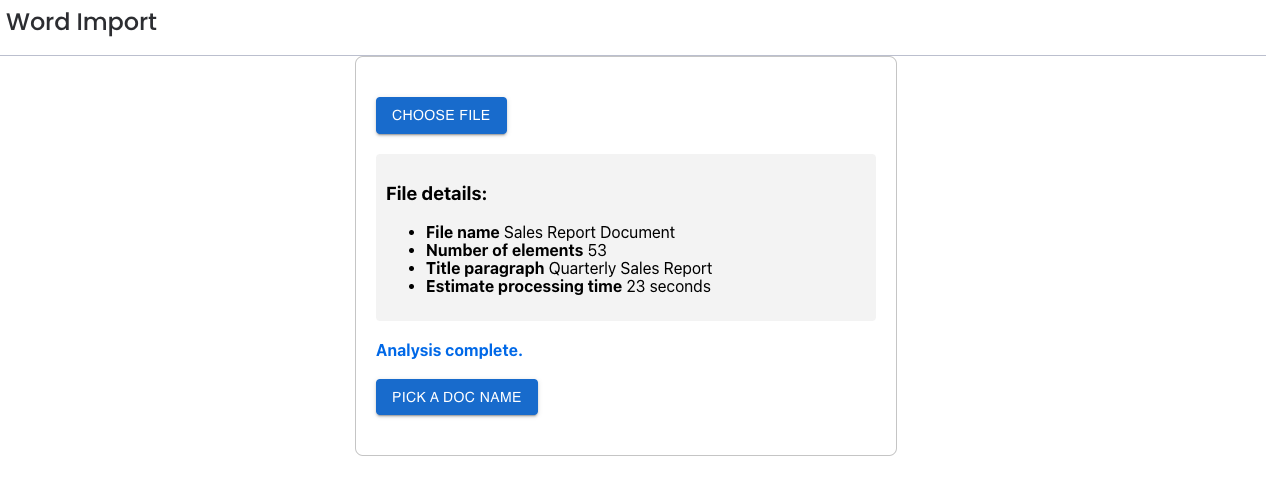The height and width of the screenshot is (489, 1266).
Task: Click the word 'Word' in the page header
Action: point(38,22)
